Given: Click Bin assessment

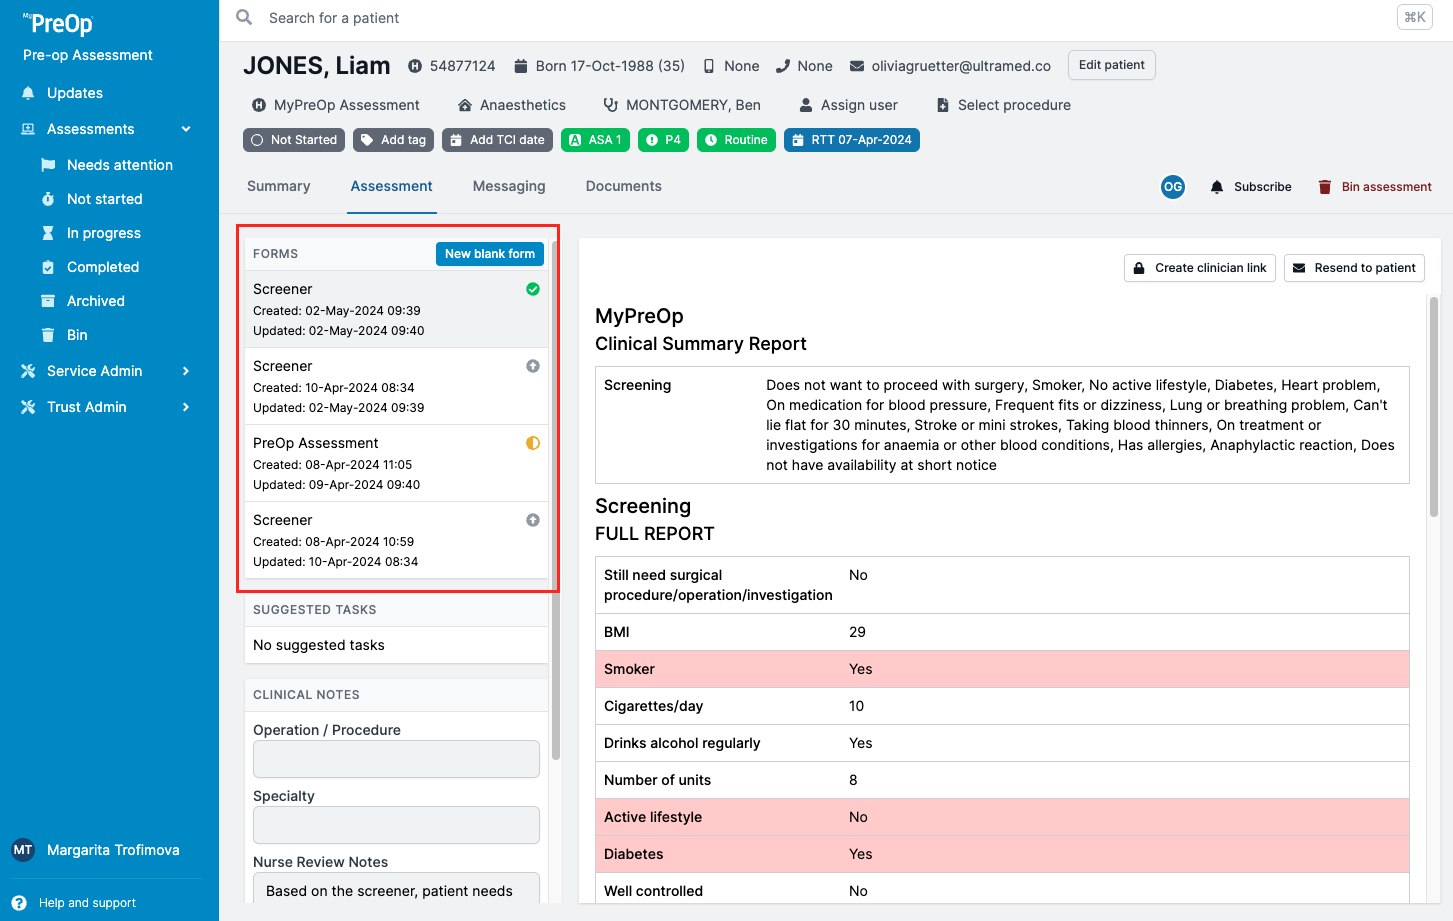Looking at the screenshot, I should click(x=1375, y=187).
